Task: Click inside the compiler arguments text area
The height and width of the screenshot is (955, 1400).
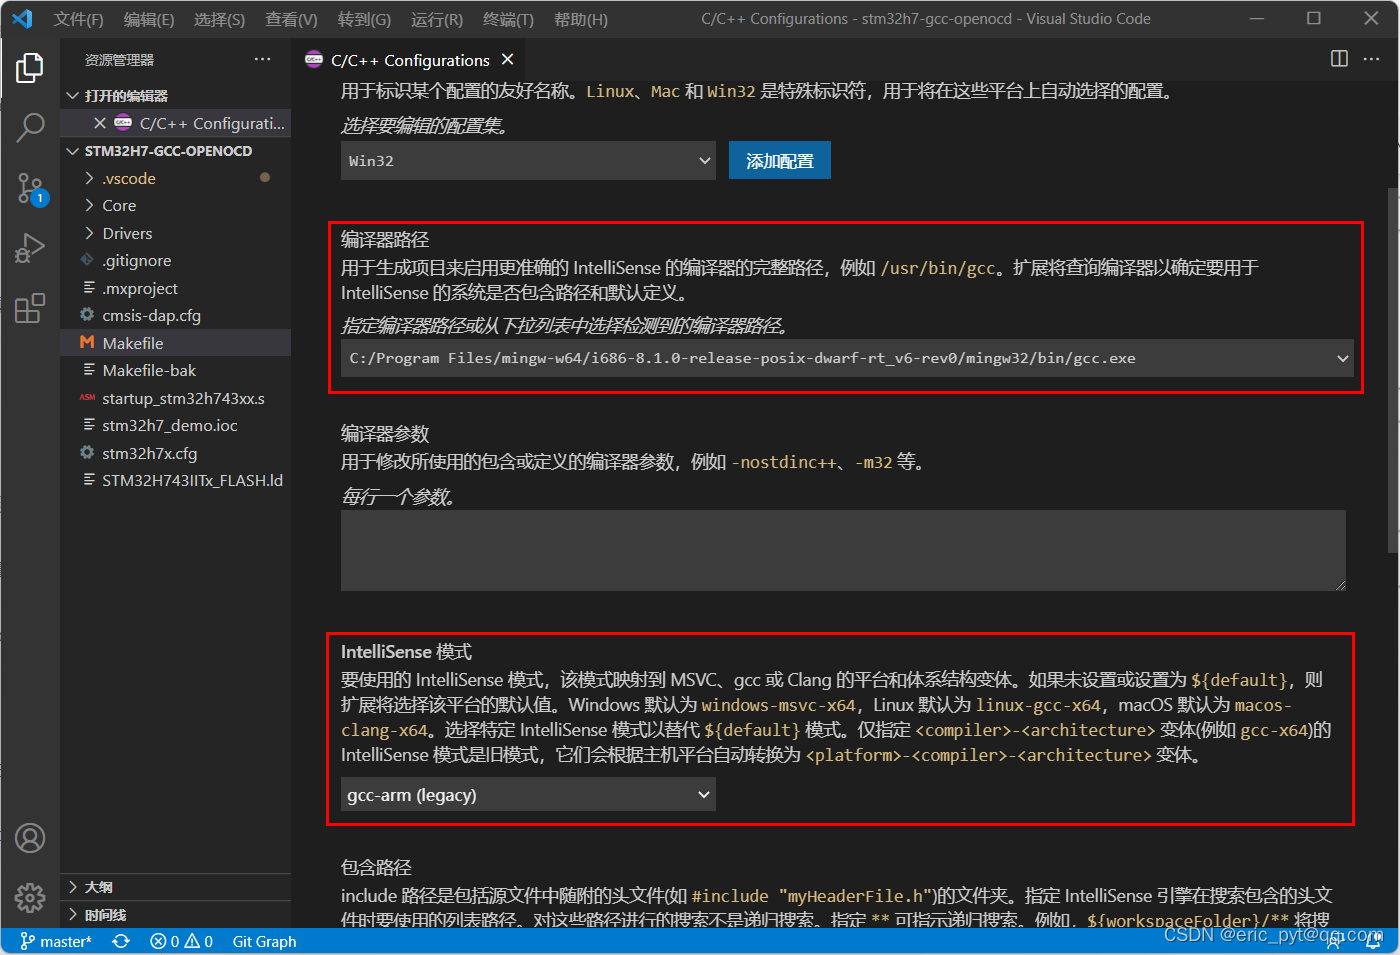Action: pyautogui.click(x=843, y=550)
